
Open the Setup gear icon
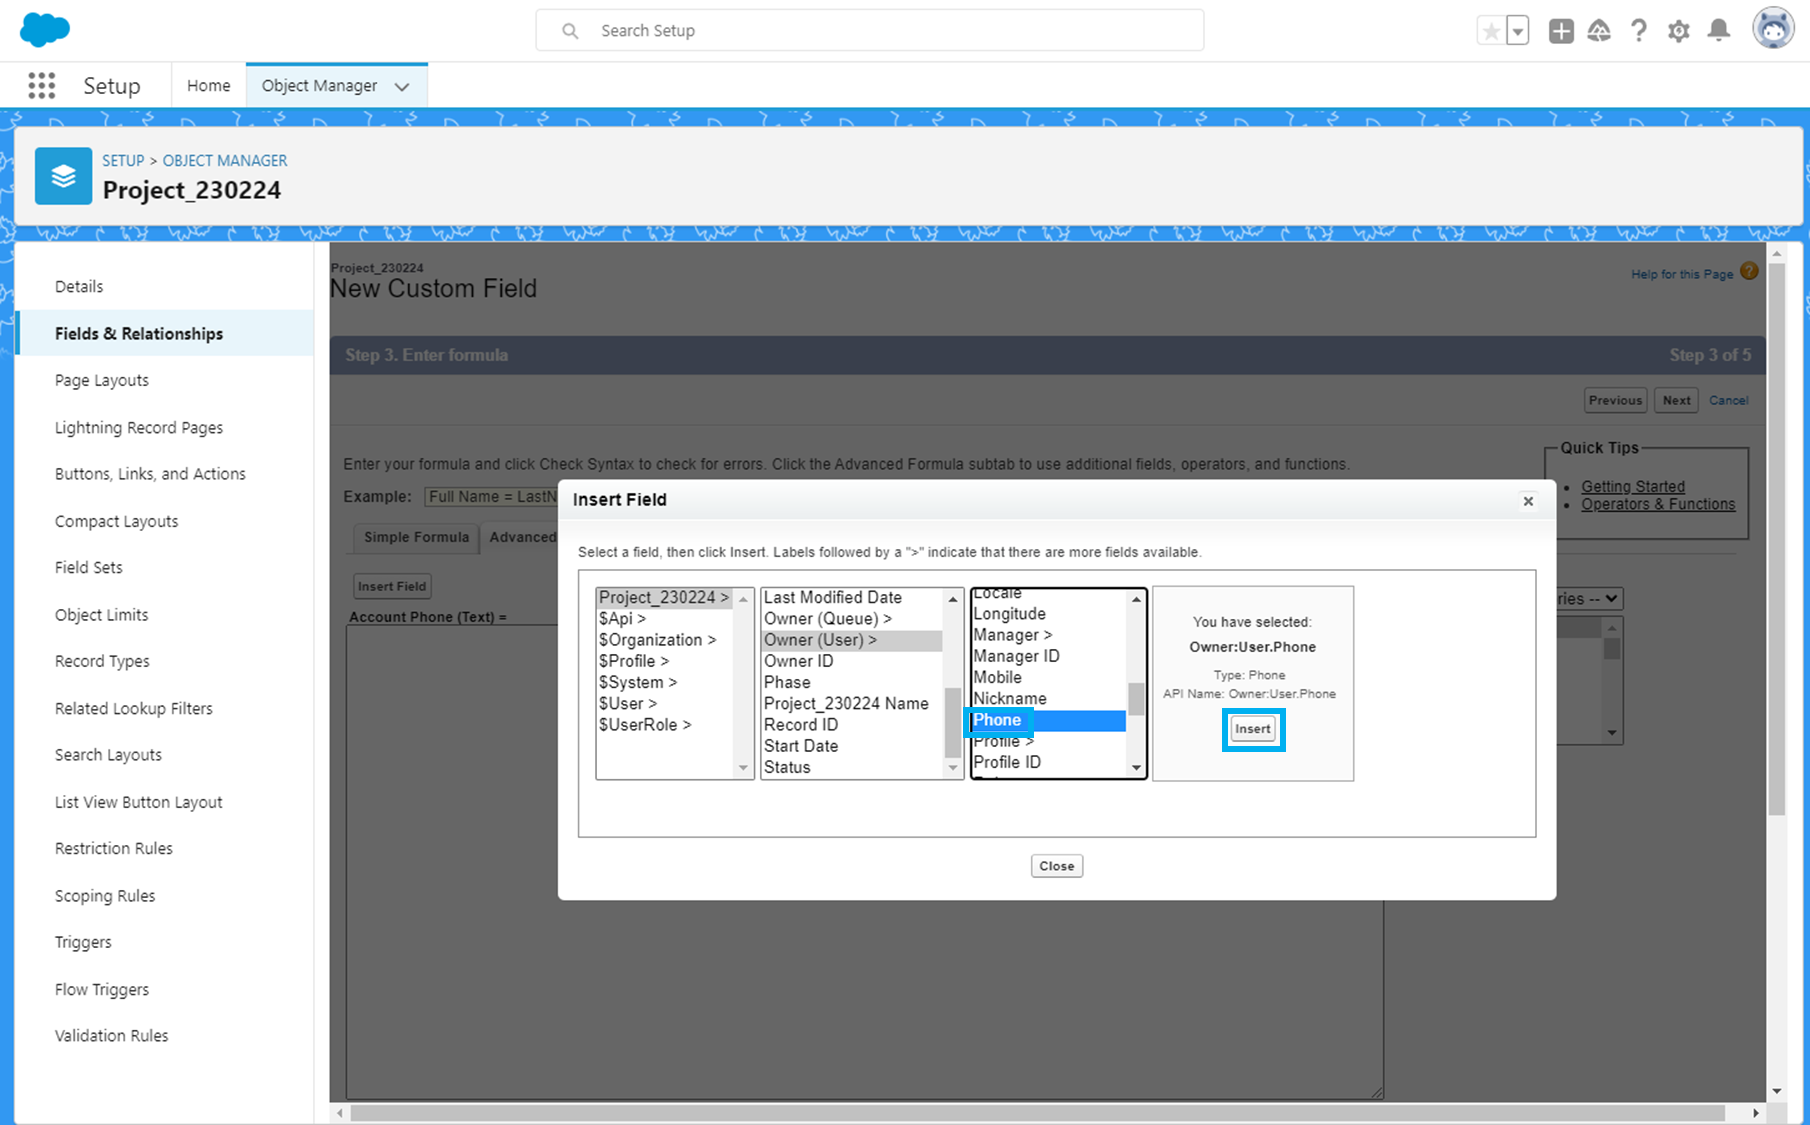[1679, 31]
